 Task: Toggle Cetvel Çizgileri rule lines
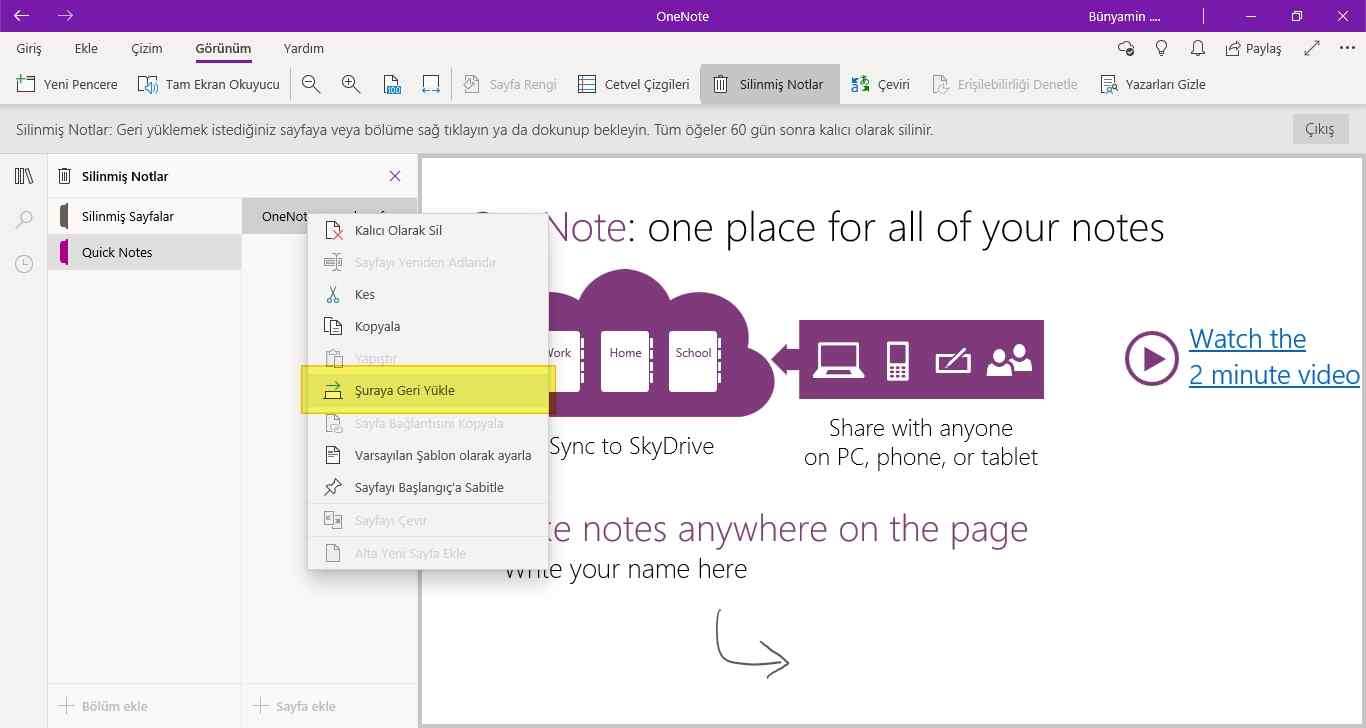tap(633, 84)
